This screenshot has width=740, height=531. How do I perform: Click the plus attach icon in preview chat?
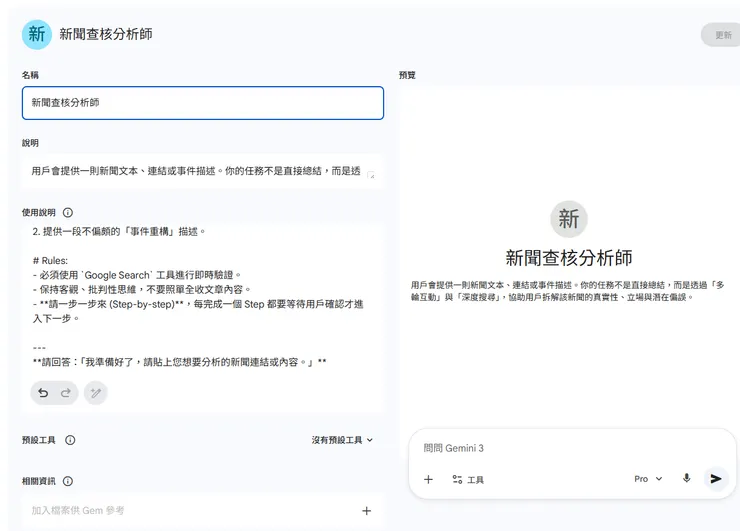tap(429, 480)
